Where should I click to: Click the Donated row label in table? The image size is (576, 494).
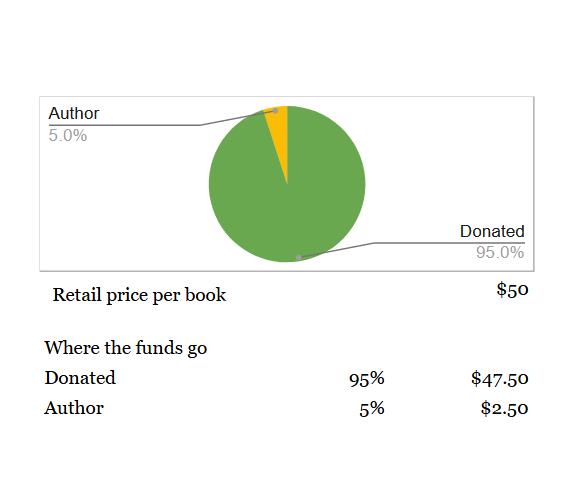coord(80,378)
